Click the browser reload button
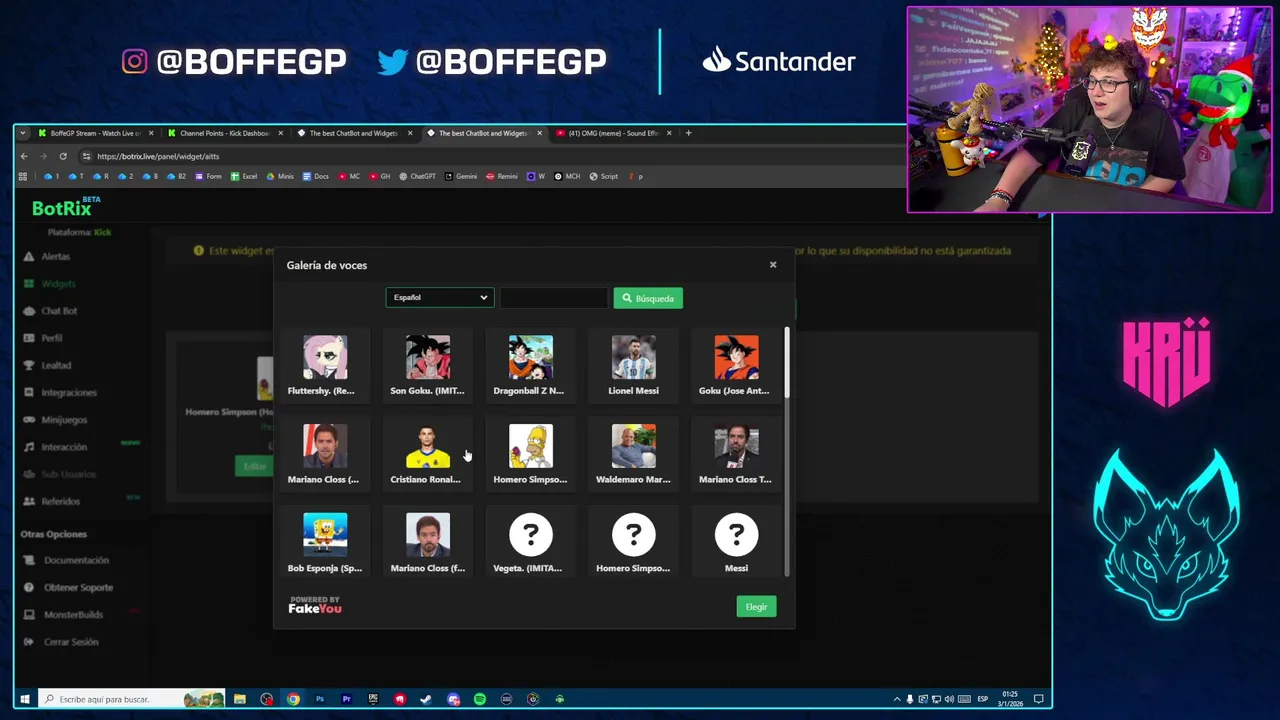The image size is (1280, 720). 63,156
